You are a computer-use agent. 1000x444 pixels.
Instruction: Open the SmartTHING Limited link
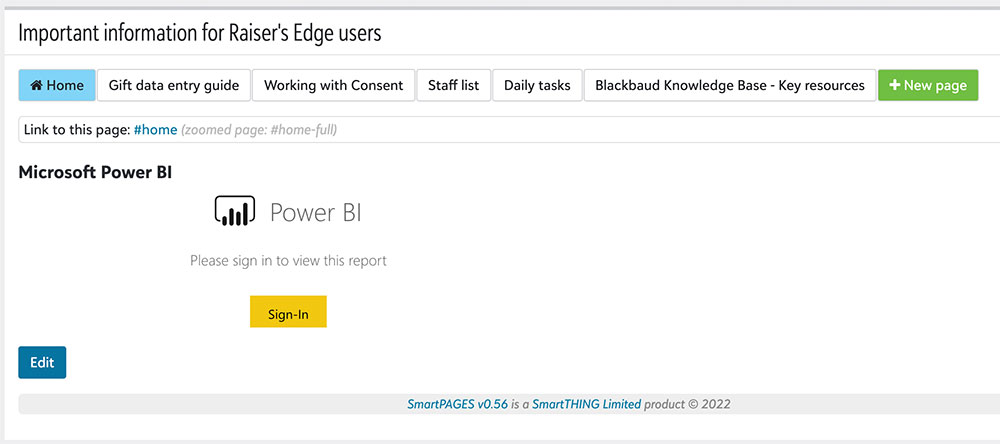point(587,404)
